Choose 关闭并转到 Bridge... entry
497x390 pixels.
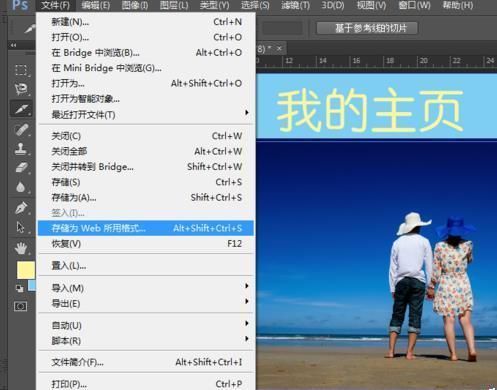pyautogui.click(x=146, y=166)
